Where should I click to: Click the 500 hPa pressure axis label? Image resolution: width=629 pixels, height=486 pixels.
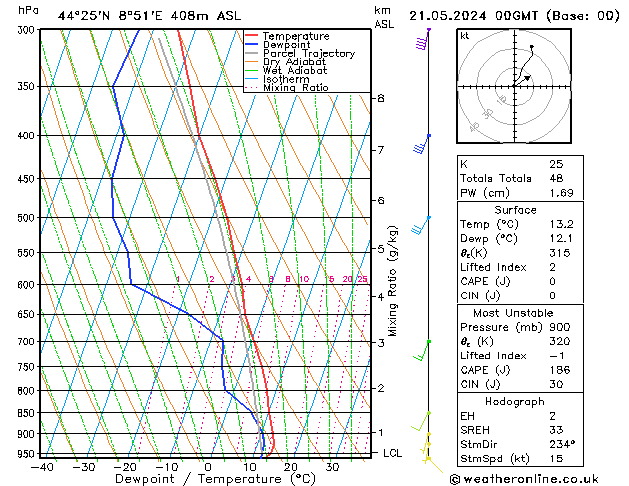[x=27, y=218]
